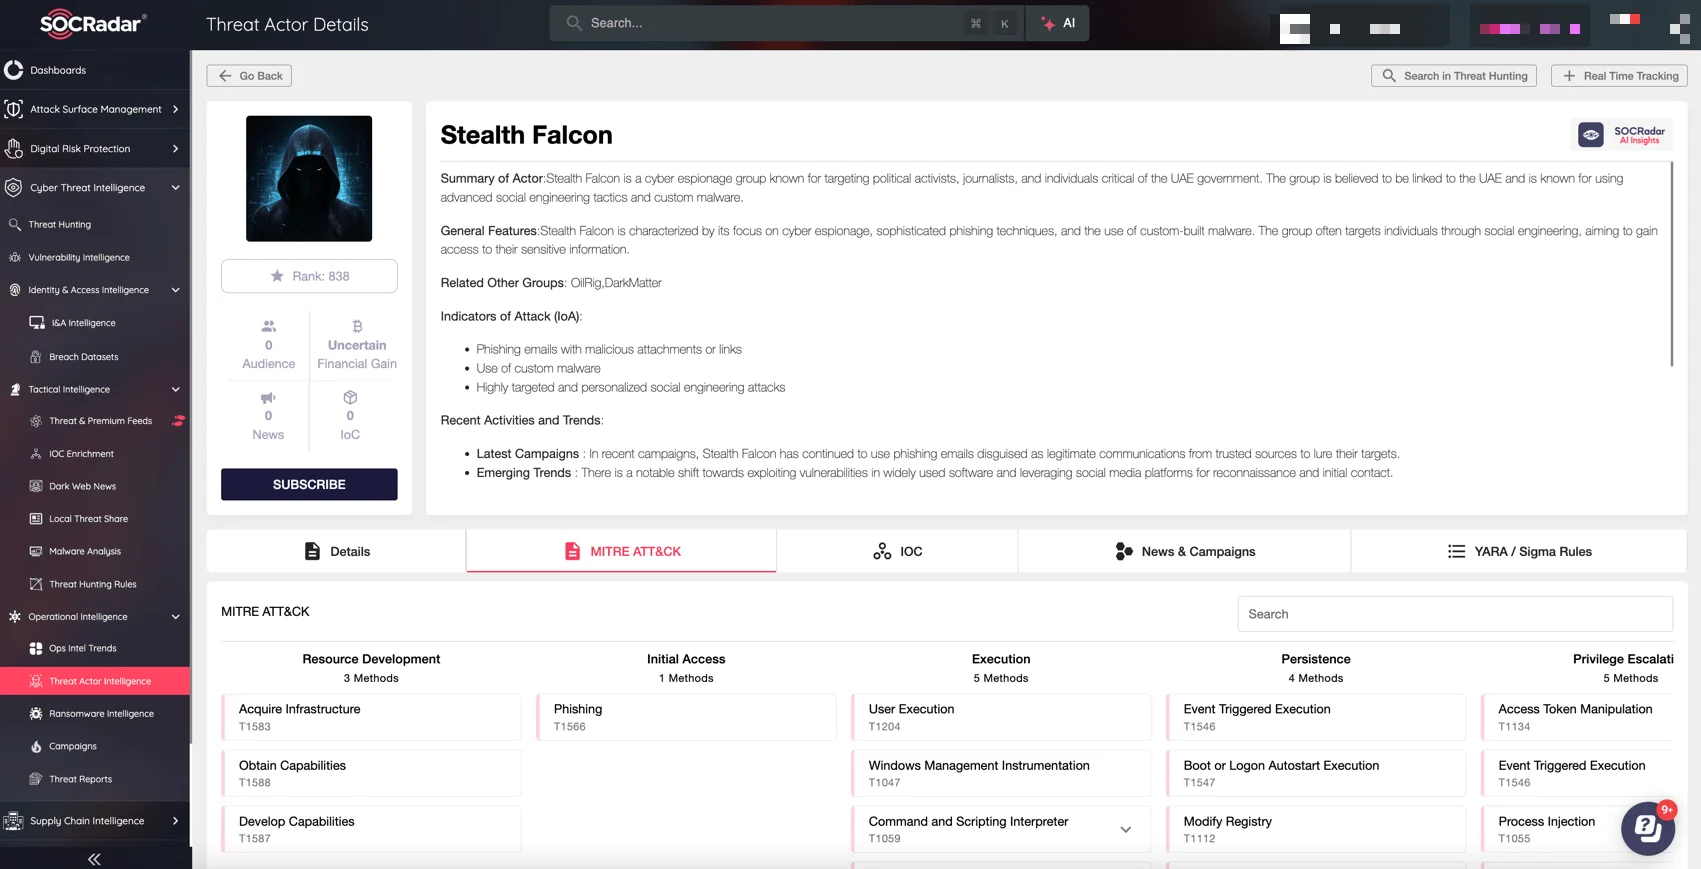The height and width of the screenshot is (869, 1701).
Task: Click the IoC cube icon
Action: coord(350,398)
